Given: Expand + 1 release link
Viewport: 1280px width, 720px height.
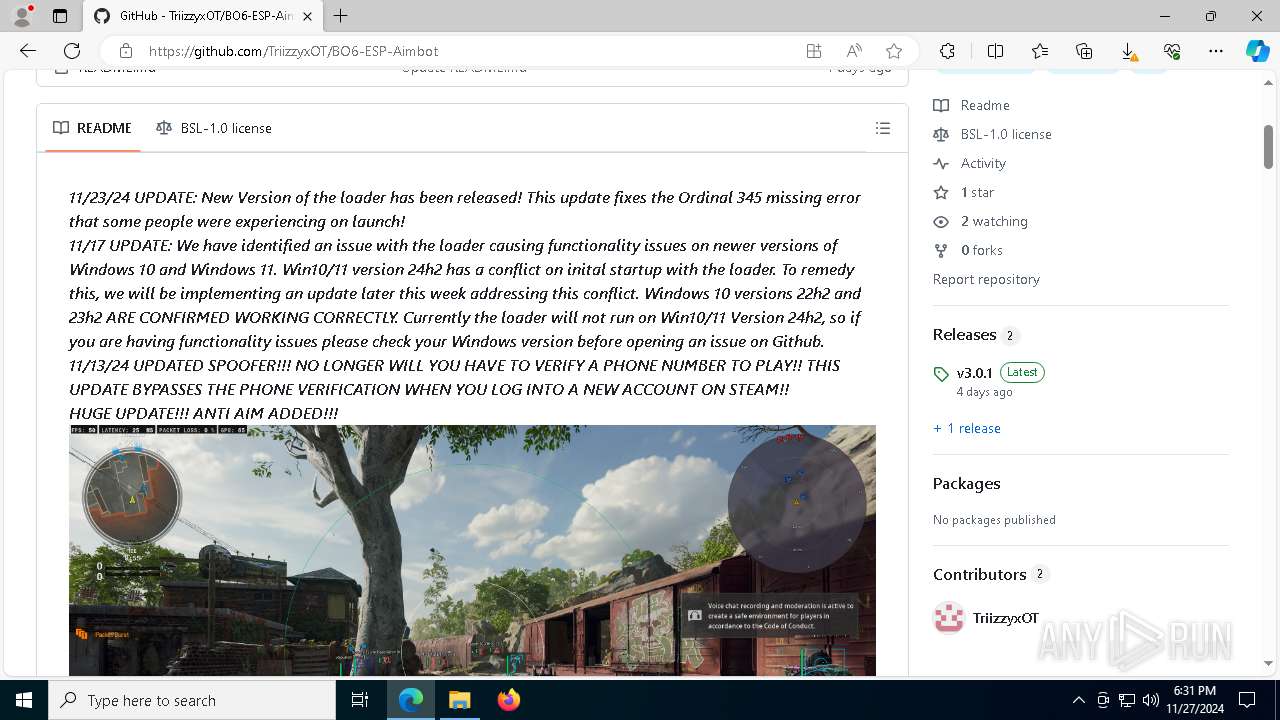Looking at the screenshot, I should (967, 428).
